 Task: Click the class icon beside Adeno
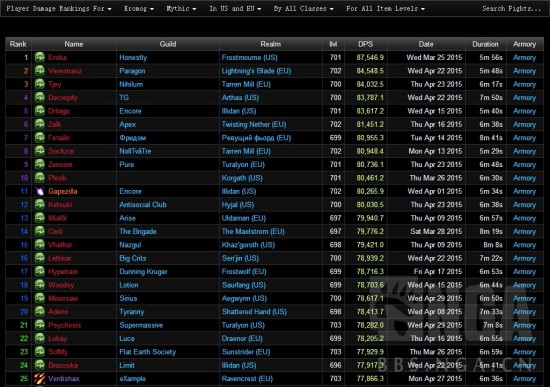point(40,312)
